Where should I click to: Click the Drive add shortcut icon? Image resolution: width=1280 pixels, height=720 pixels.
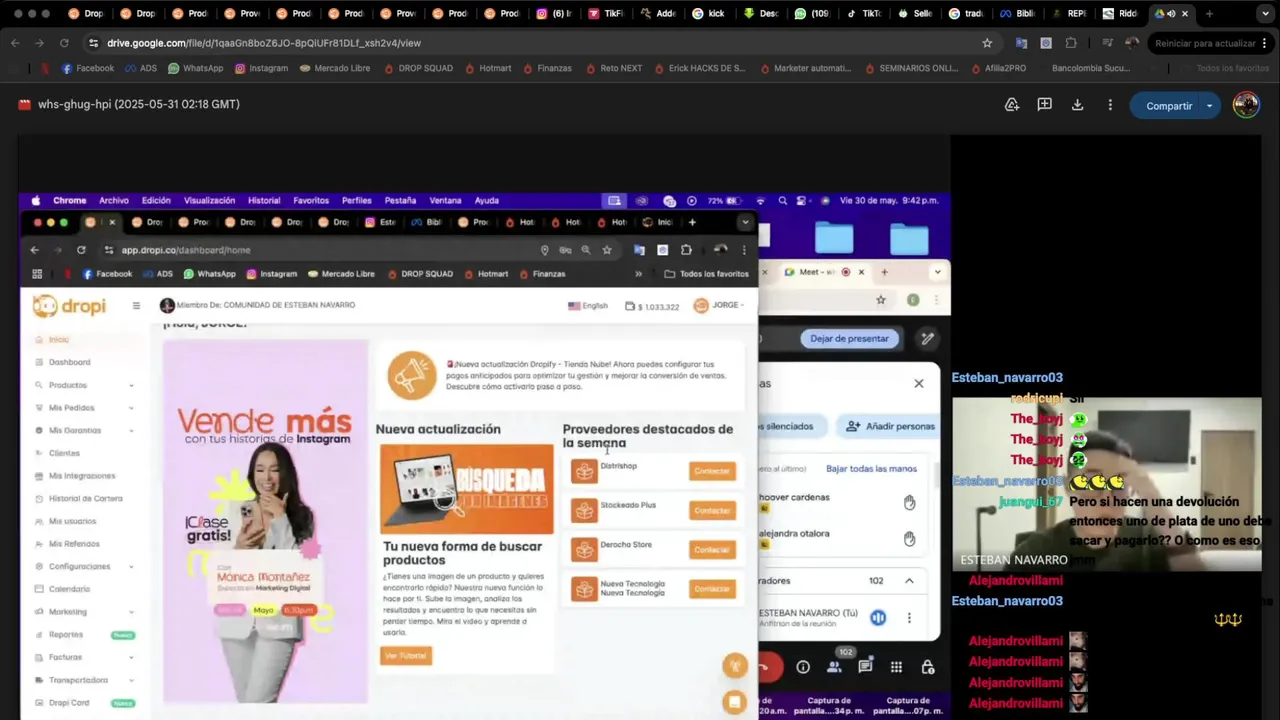pyautogui.click(x=1012, y=105)
